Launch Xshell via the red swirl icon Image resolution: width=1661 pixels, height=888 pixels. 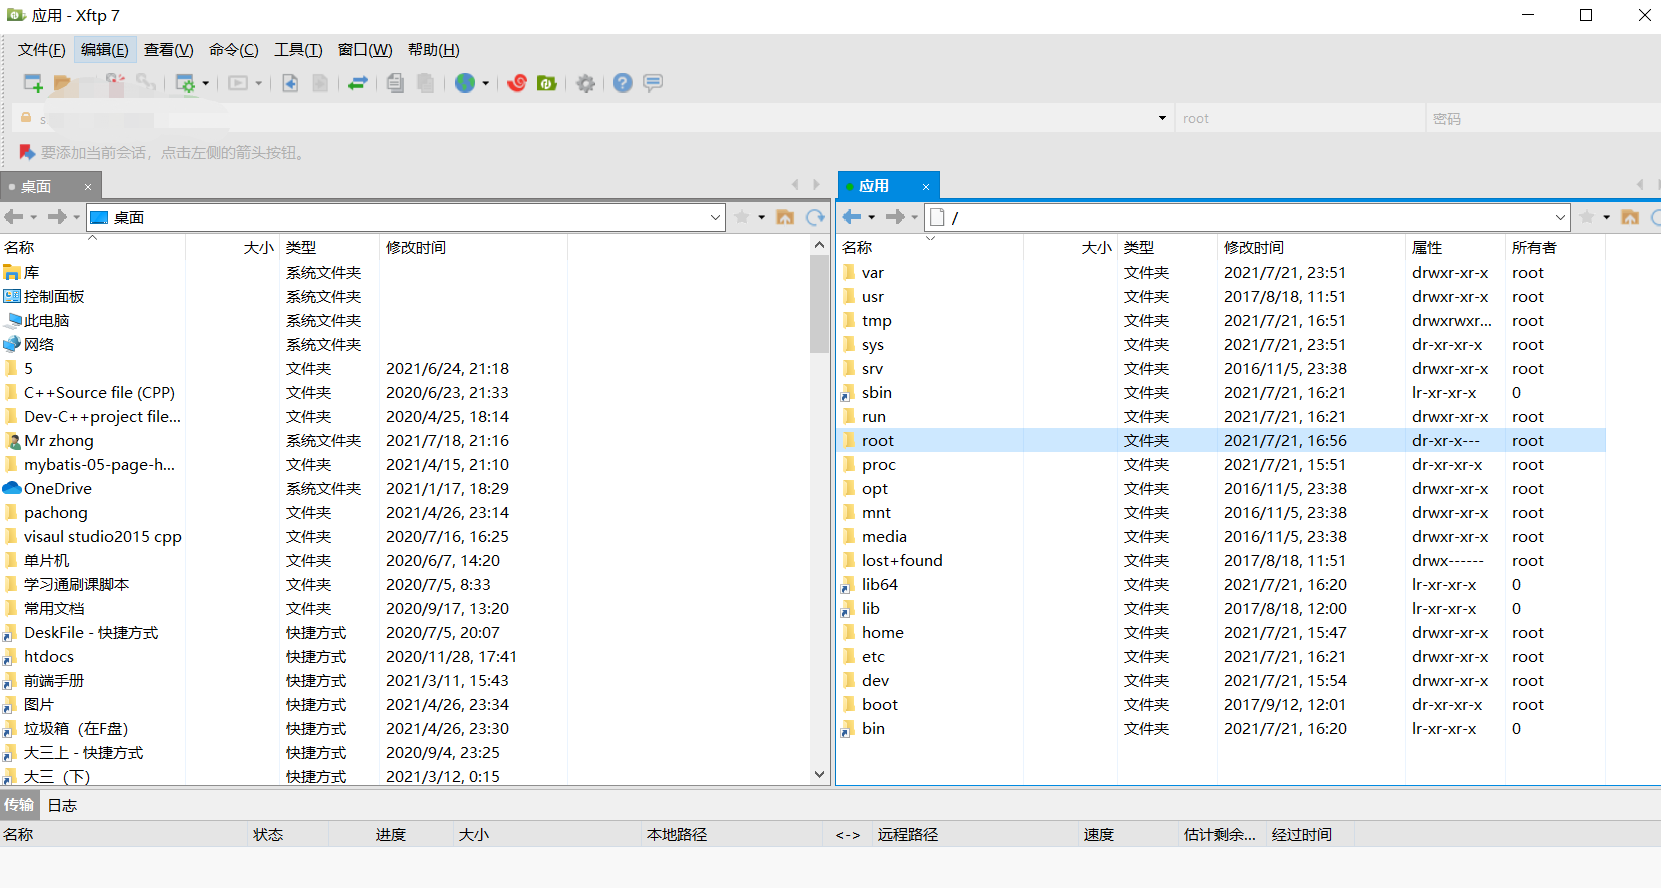(517, 83)
